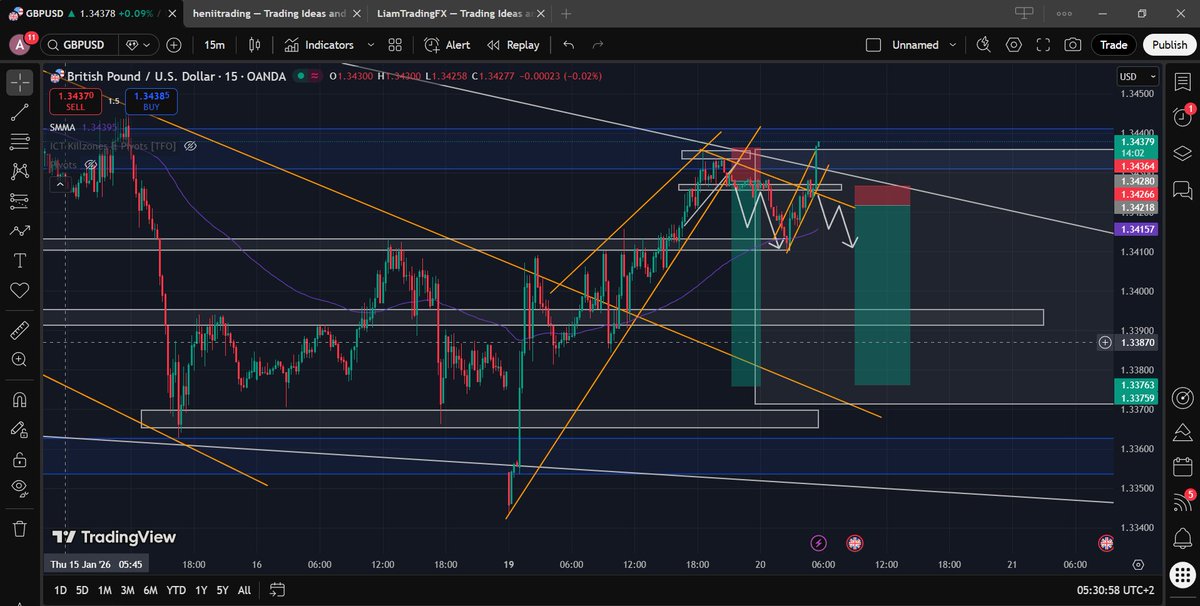Start bar Replay mode
1200x606 pixels.
(x=513, y=45)
